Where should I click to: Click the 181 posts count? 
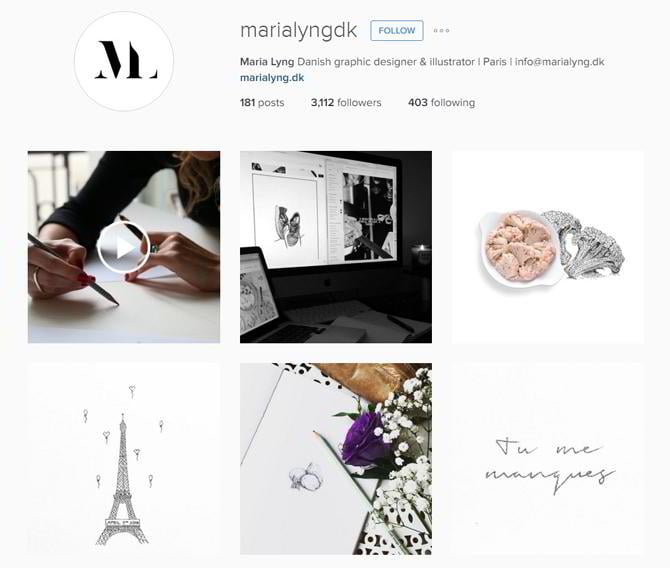262,103
